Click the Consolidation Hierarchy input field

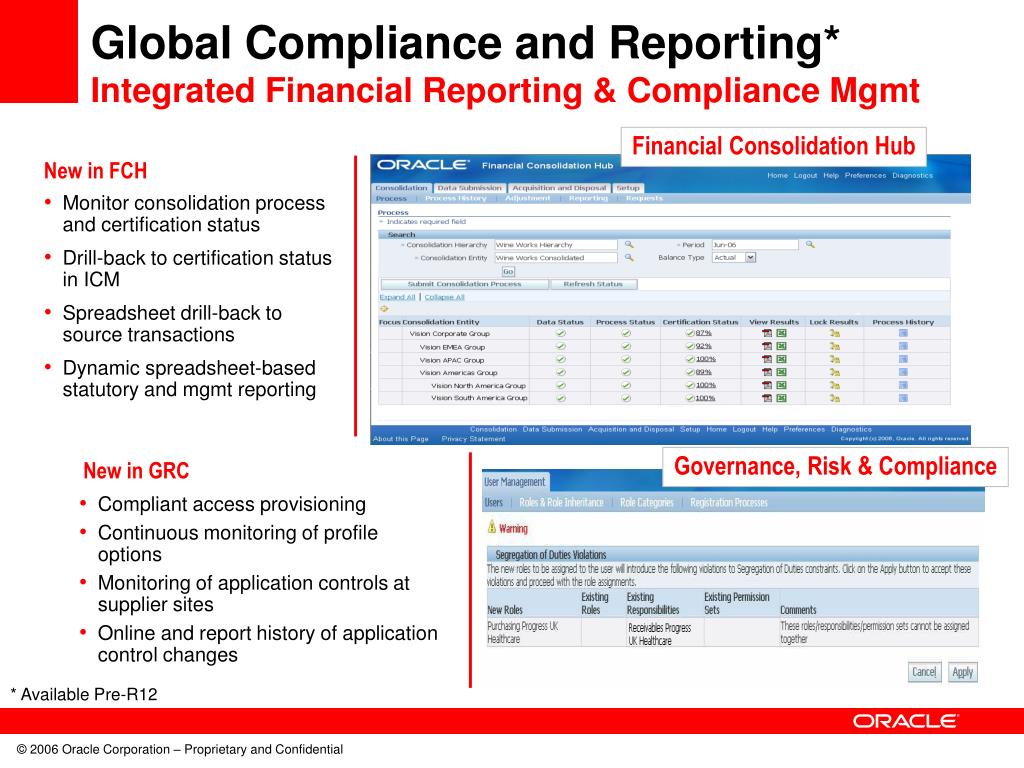[x=556, y=244]
